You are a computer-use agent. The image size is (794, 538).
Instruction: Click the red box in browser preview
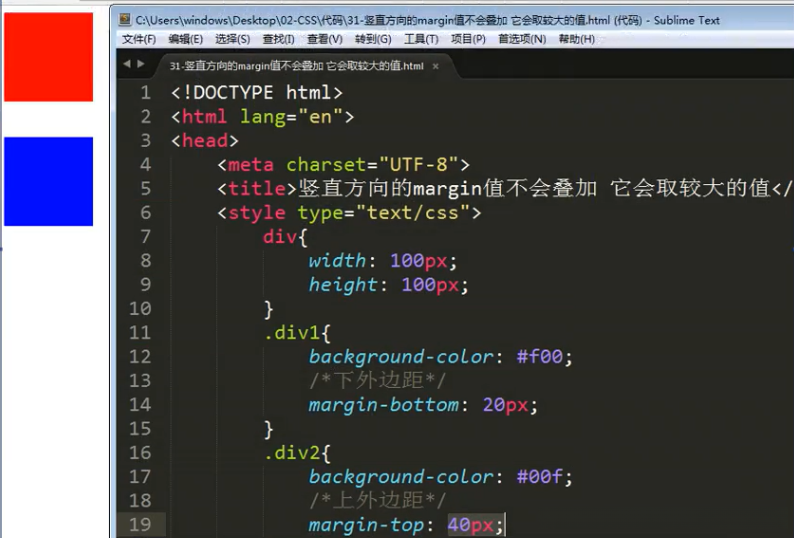coord(49,57)
